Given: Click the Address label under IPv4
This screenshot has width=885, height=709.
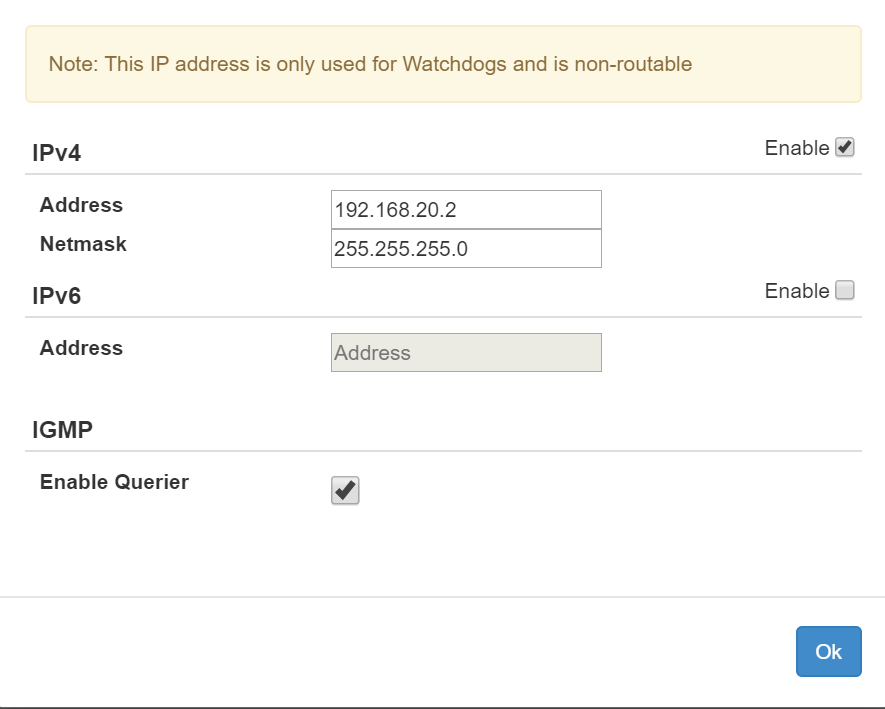Looking at the screenshot, I should point(81,205).
